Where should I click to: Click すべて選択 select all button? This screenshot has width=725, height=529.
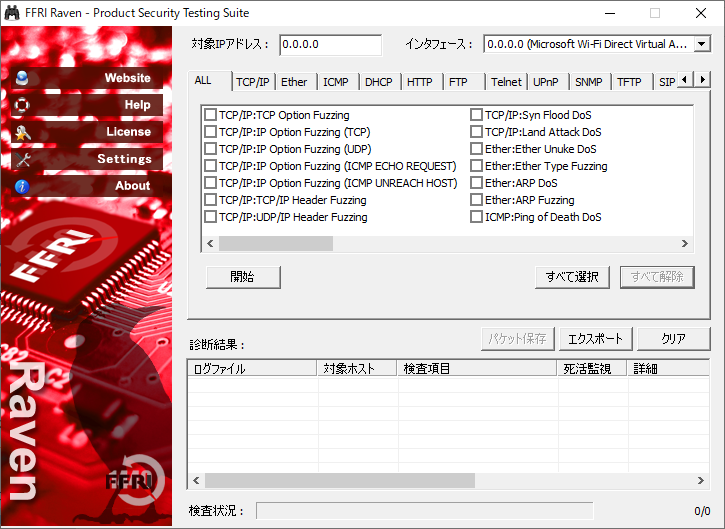point(572,277)
